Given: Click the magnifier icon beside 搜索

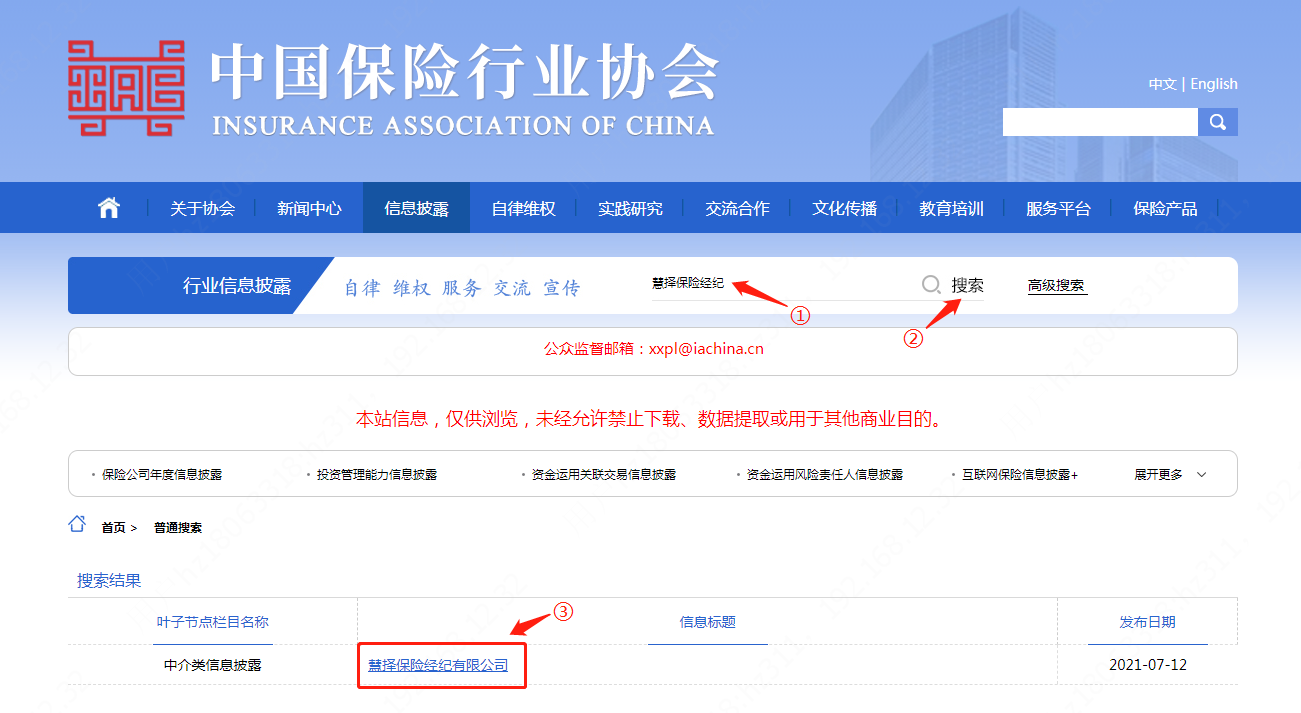Looking at the screenshot, I should [x=931, y=285].
